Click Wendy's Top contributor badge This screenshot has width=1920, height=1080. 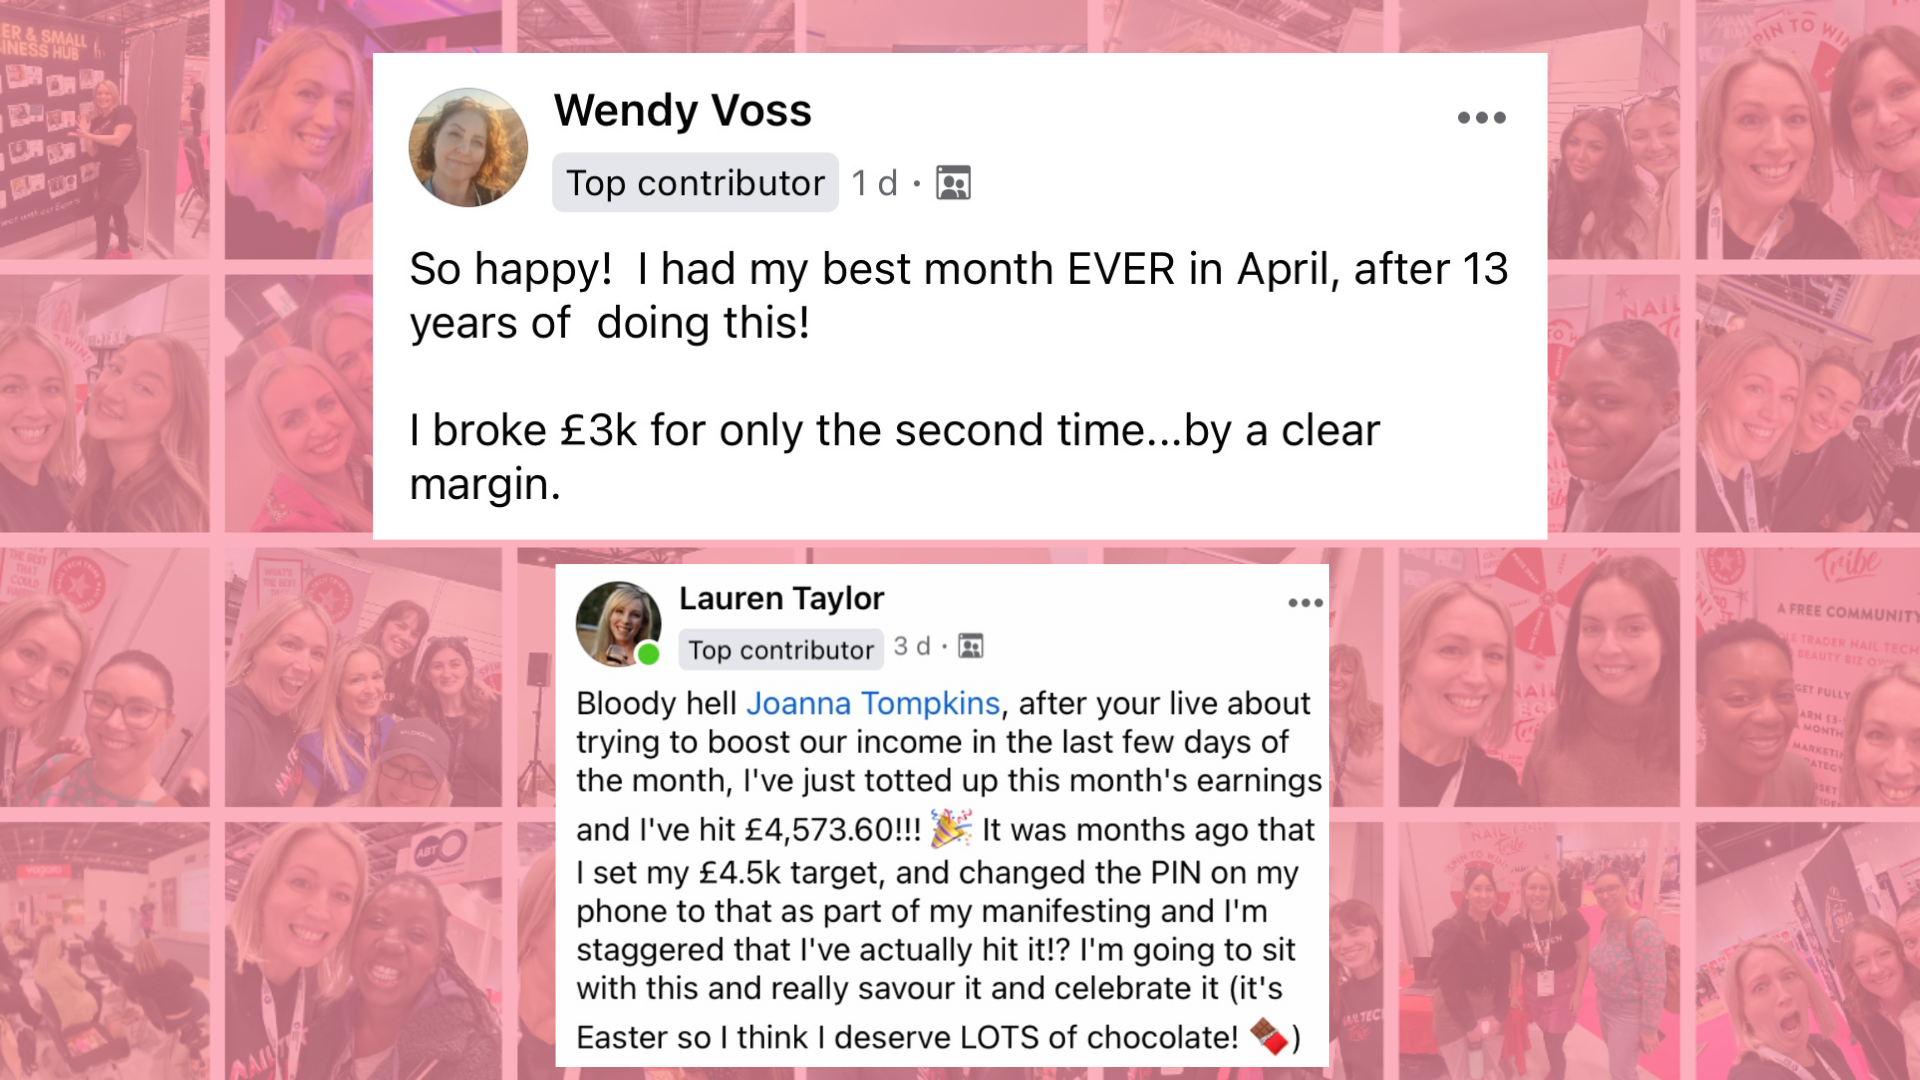tap(695, 183)
